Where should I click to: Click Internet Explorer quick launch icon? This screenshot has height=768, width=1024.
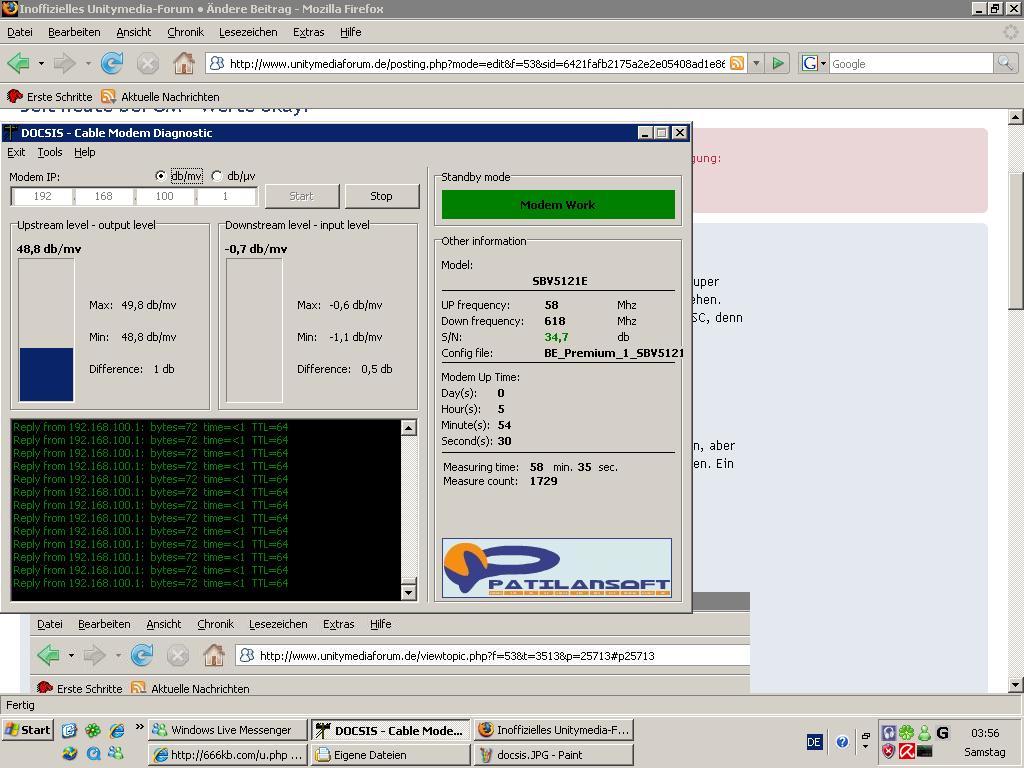[117, 729]
